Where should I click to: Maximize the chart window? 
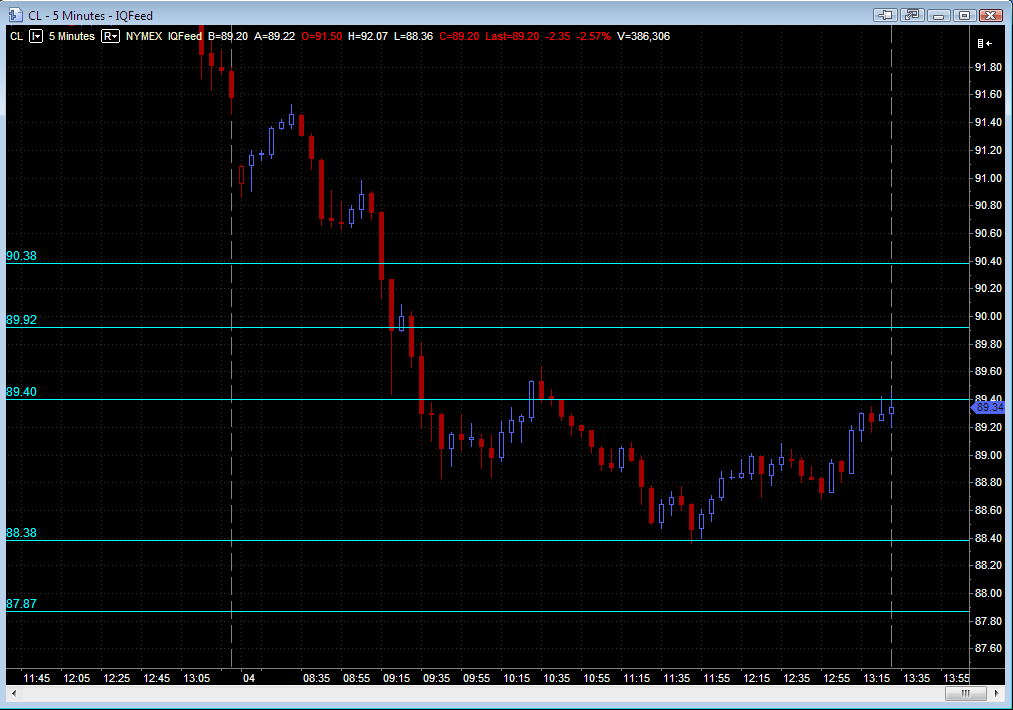coord(965,15)
